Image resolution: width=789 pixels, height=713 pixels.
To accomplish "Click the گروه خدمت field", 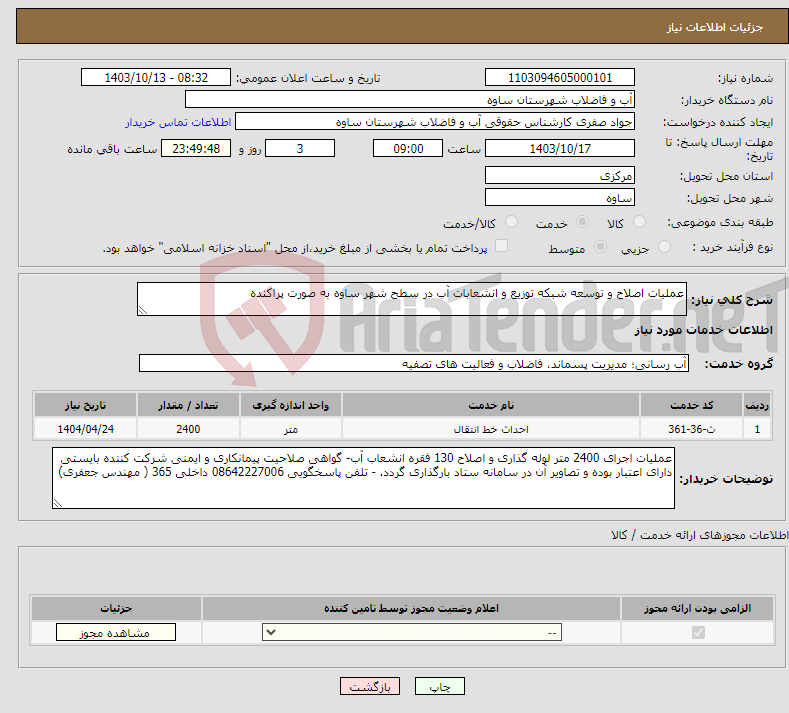I will click(x=414, y=363).
